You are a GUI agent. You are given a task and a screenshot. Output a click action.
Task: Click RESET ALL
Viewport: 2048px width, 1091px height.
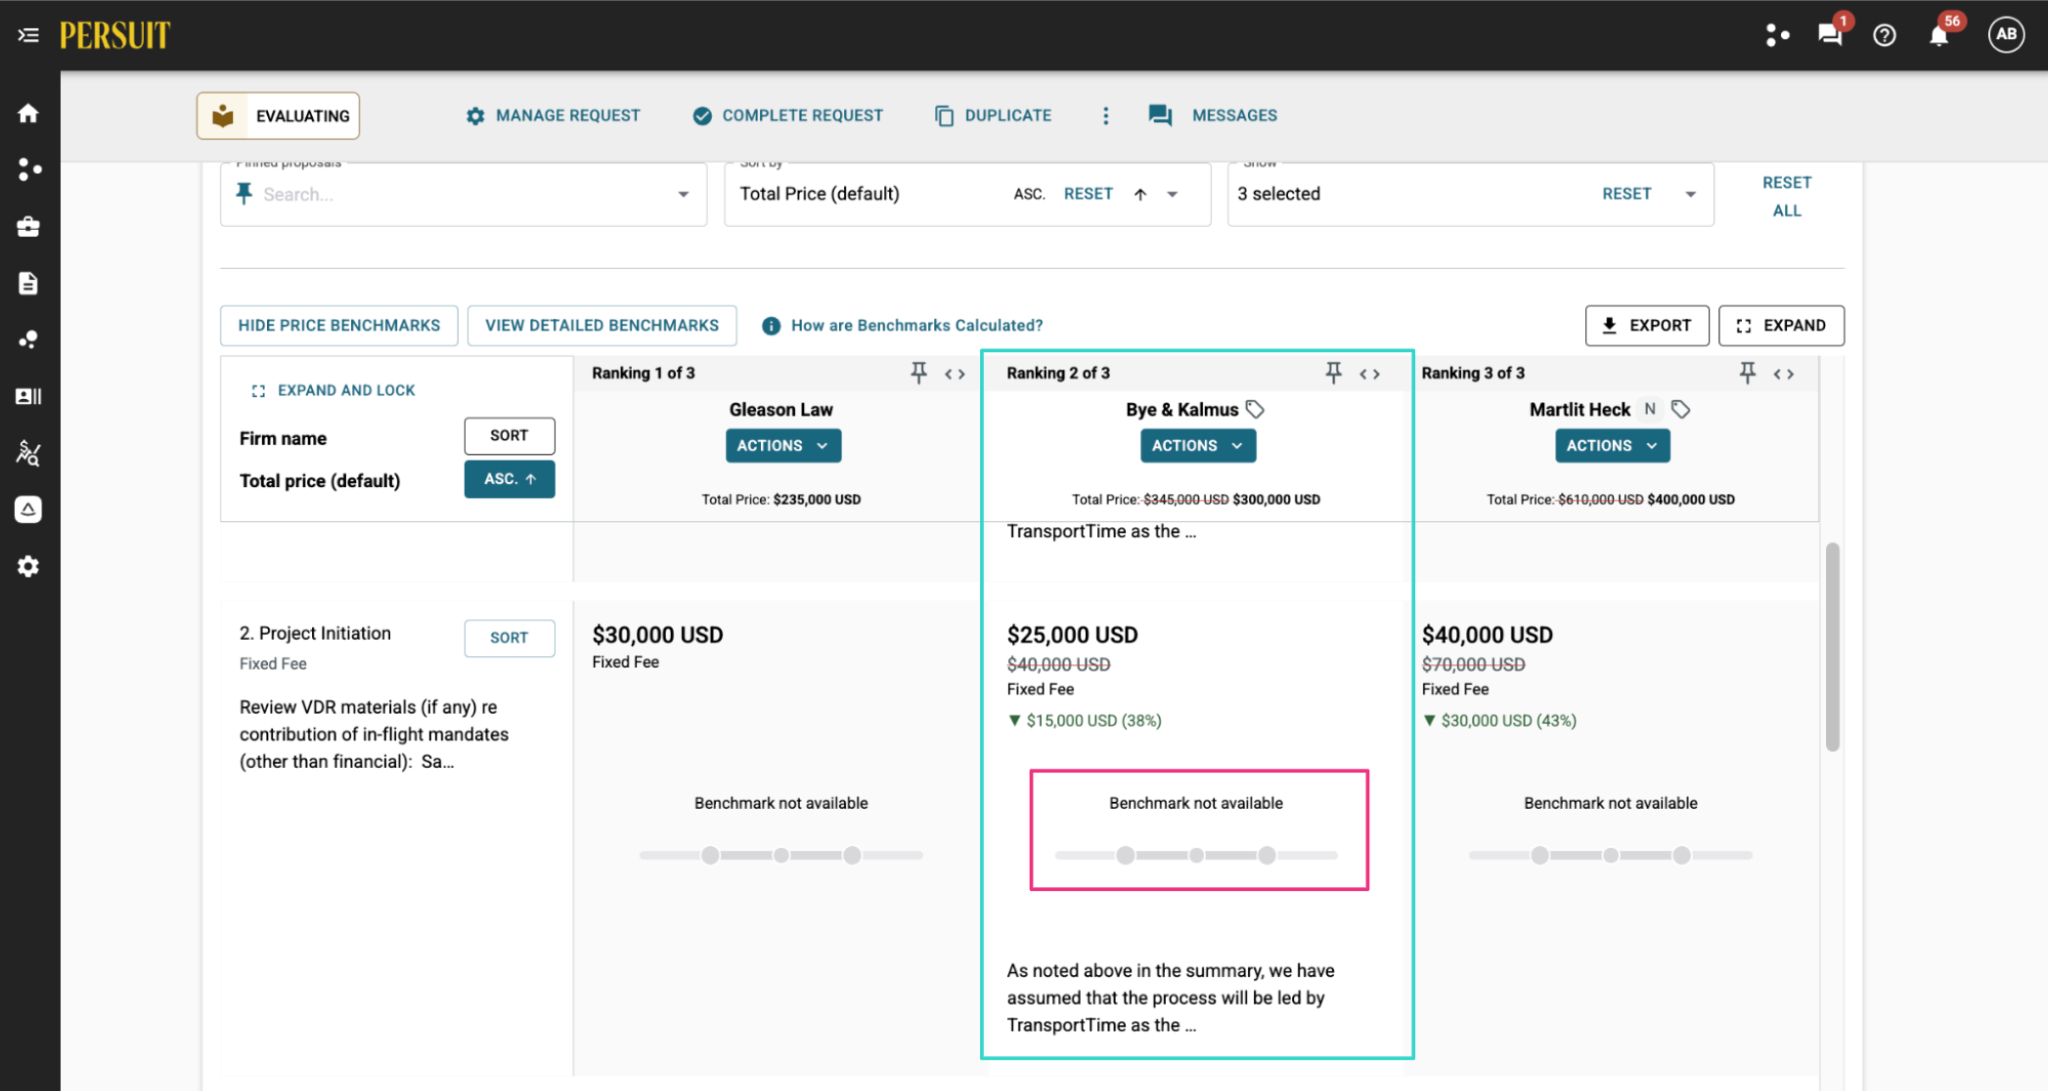tap(1787, 197)
